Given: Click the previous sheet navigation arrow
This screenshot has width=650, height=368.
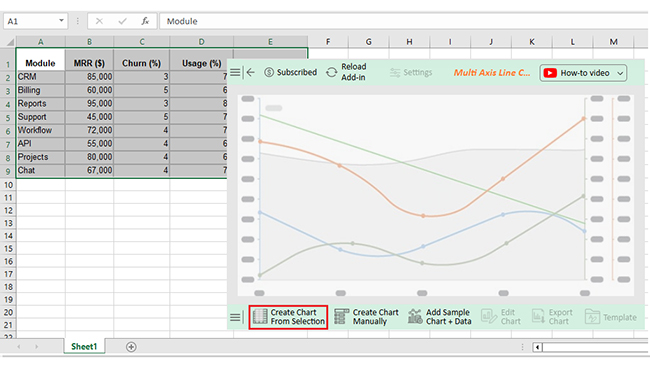Looking at the screenshot, I should click(x=19, y=346).
